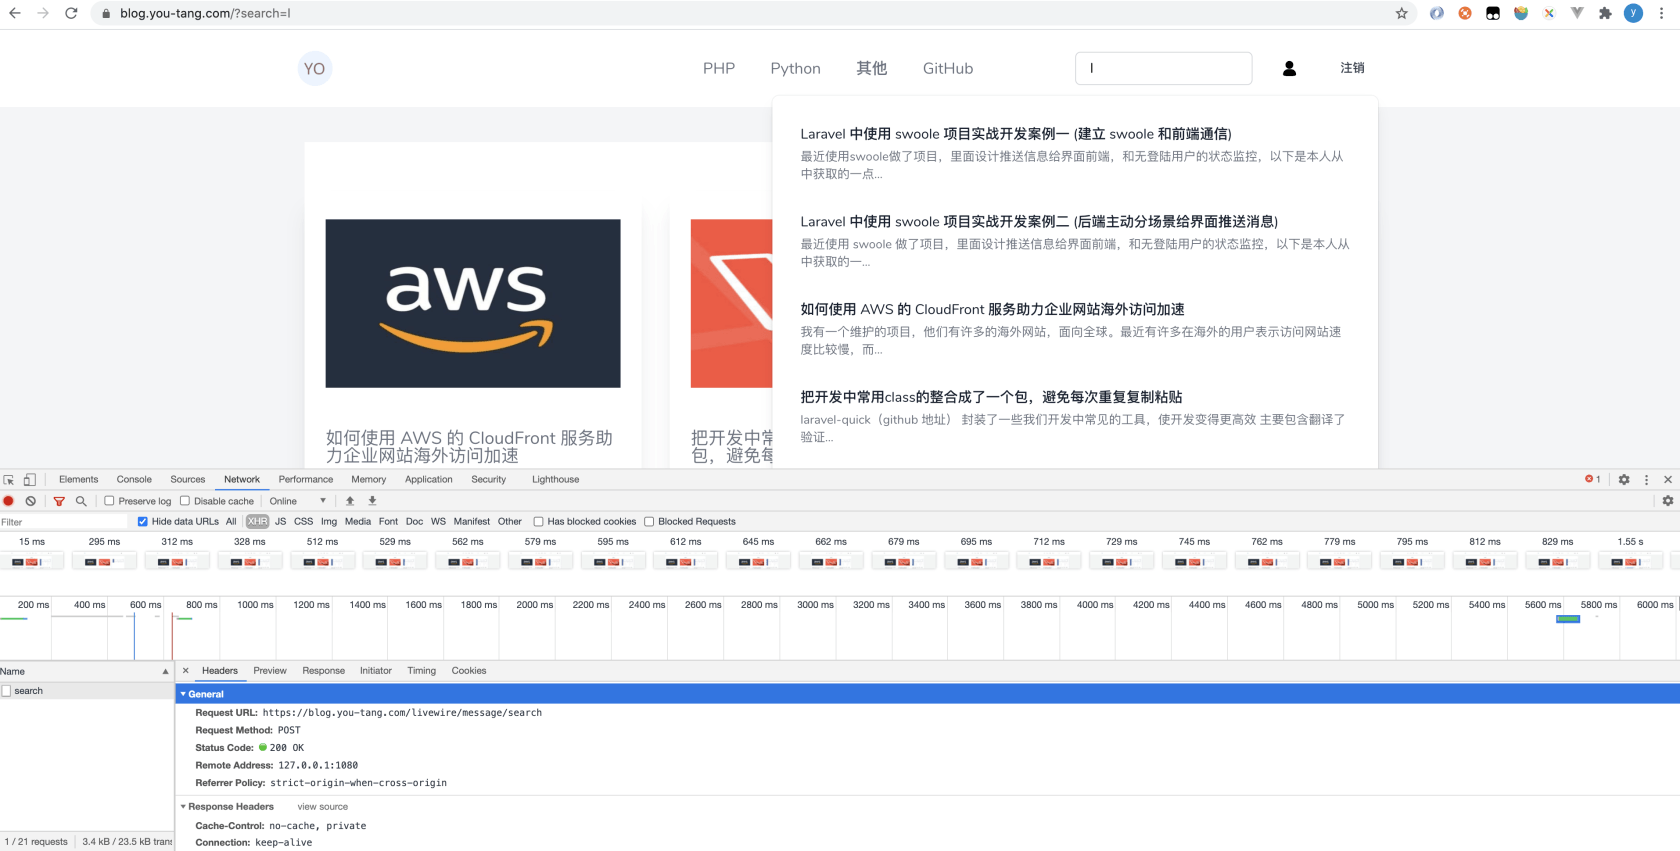View the site lock icon in the address bar

[106, 14]
